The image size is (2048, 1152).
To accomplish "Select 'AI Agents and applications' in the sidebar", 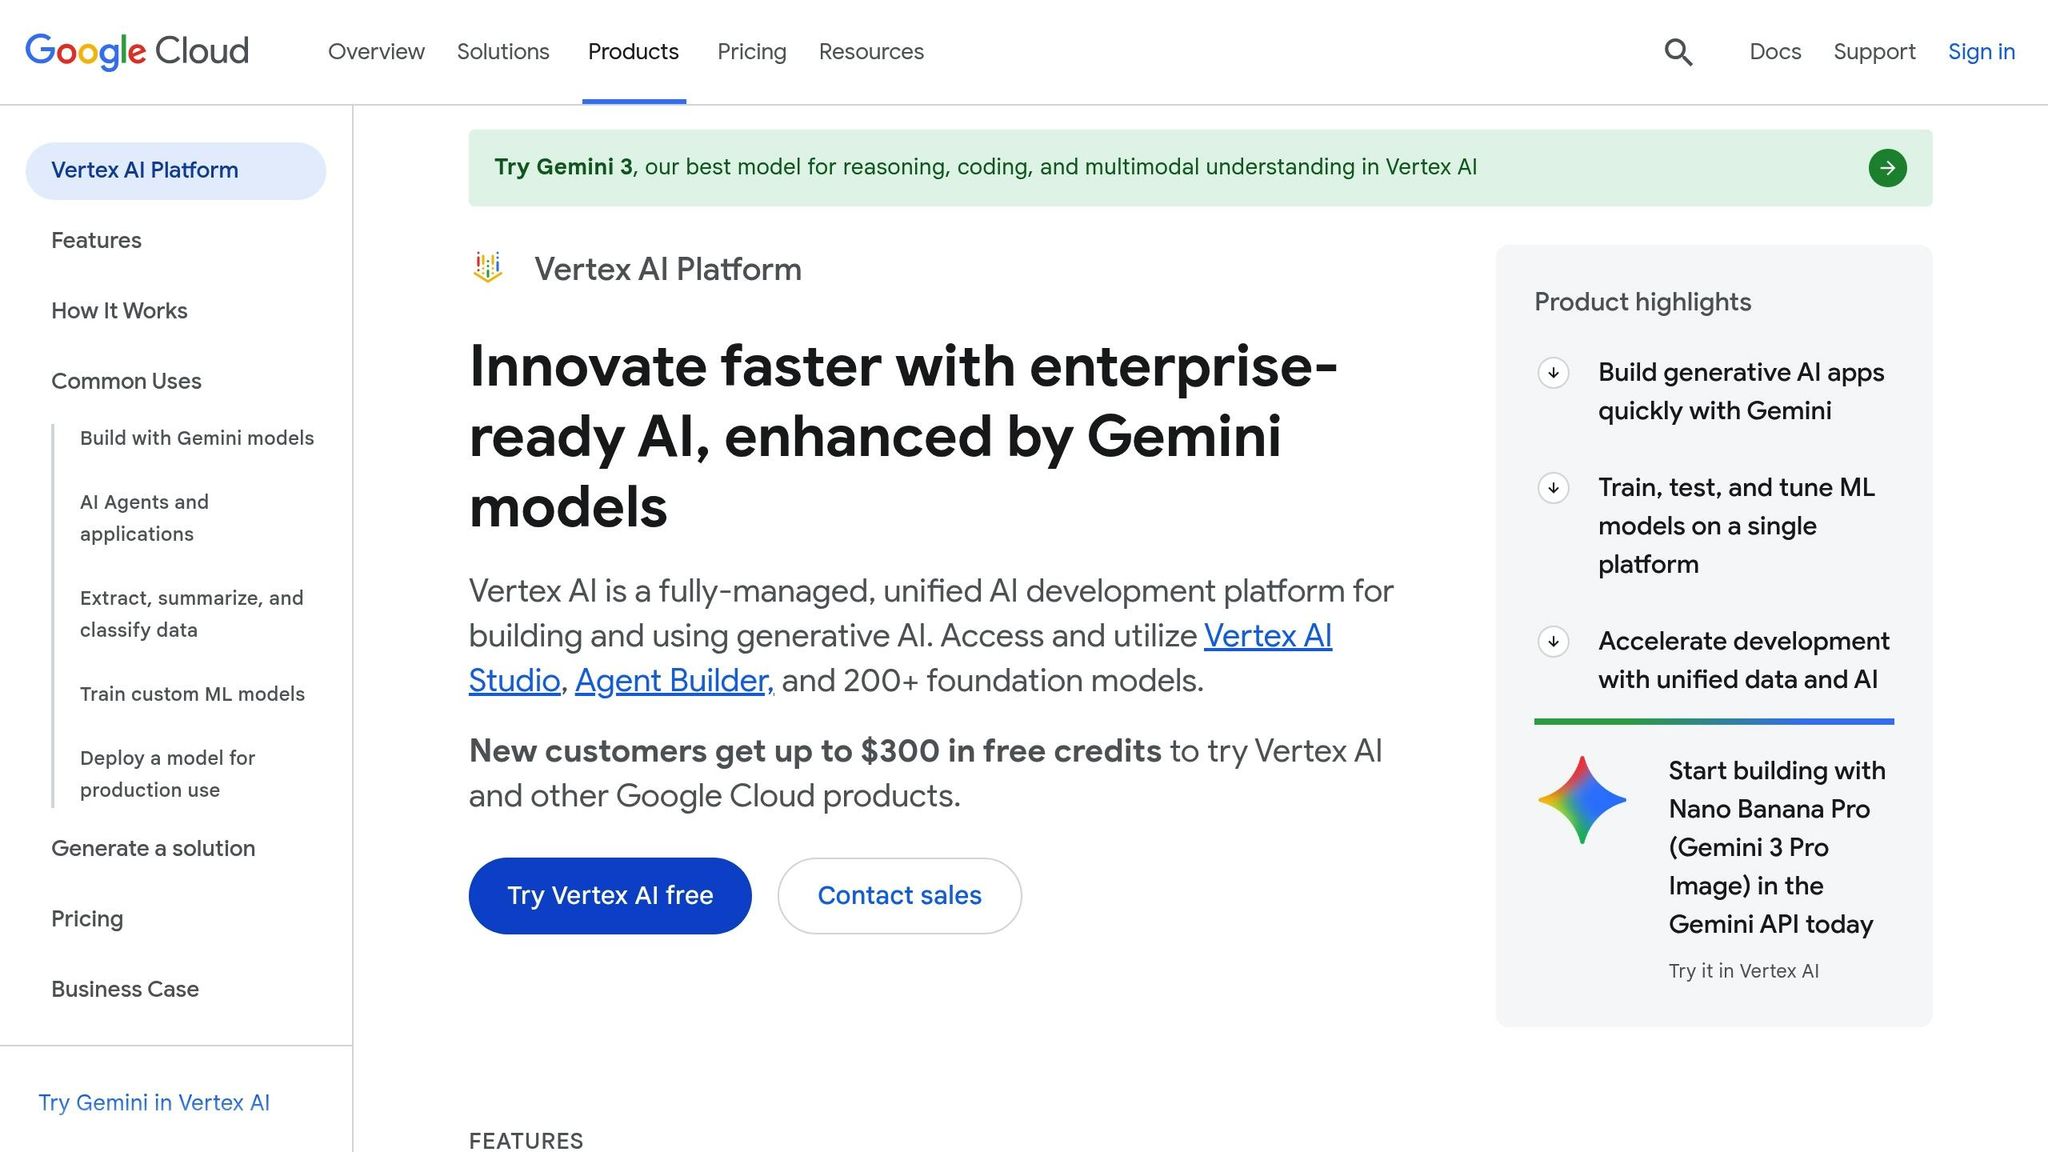I will point(145,517).
